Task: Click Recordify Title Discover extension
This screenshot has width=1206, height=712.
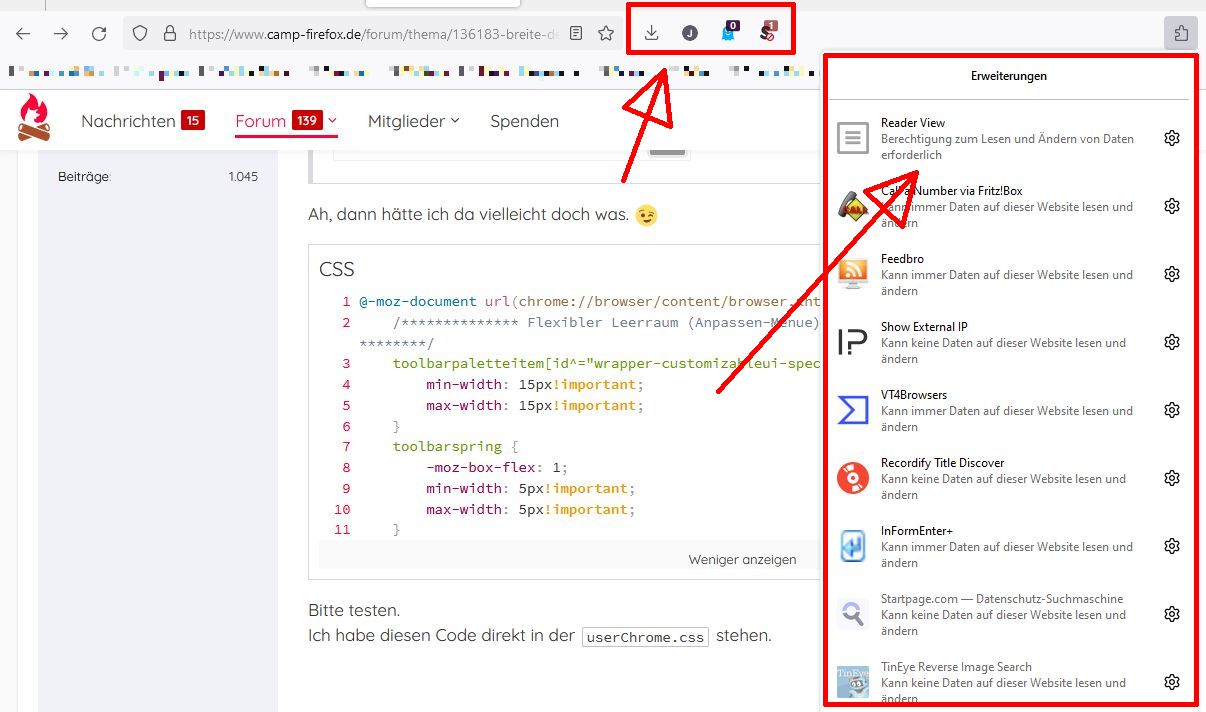Action: [853, 478]
